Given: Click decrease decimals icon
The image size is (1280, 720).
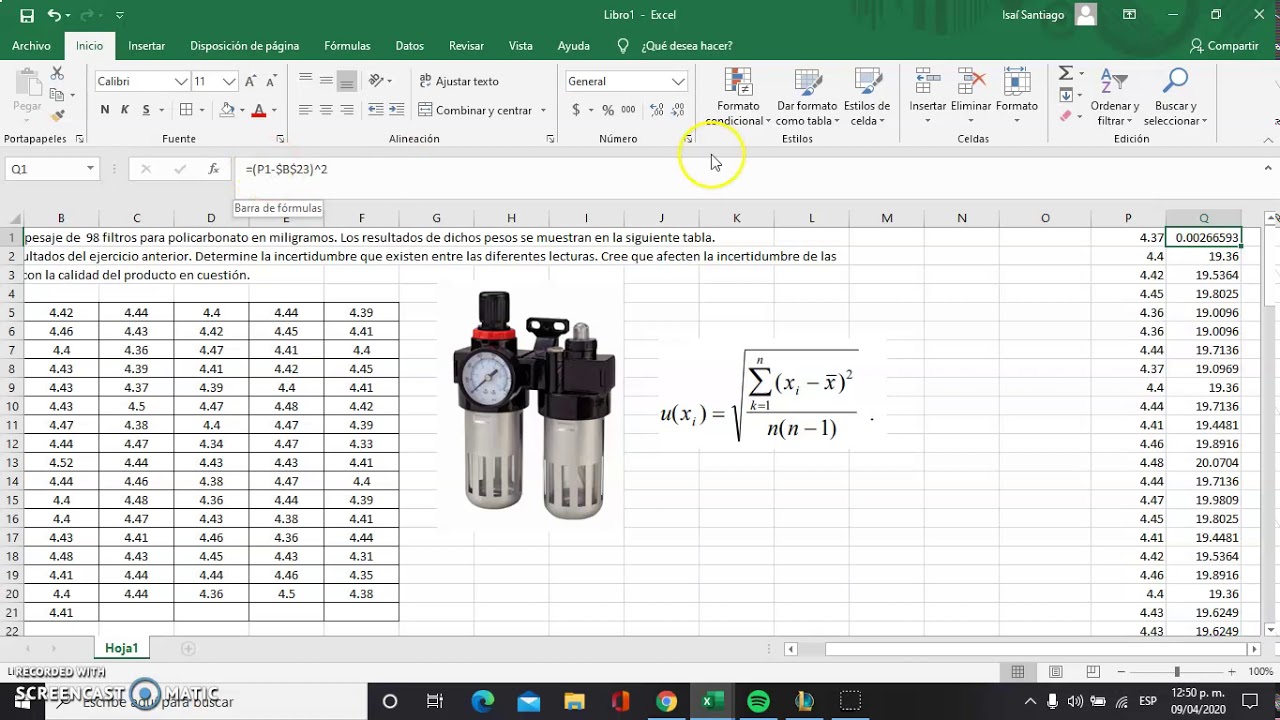Looking at the screenshot, I should (x=678, y=110).
